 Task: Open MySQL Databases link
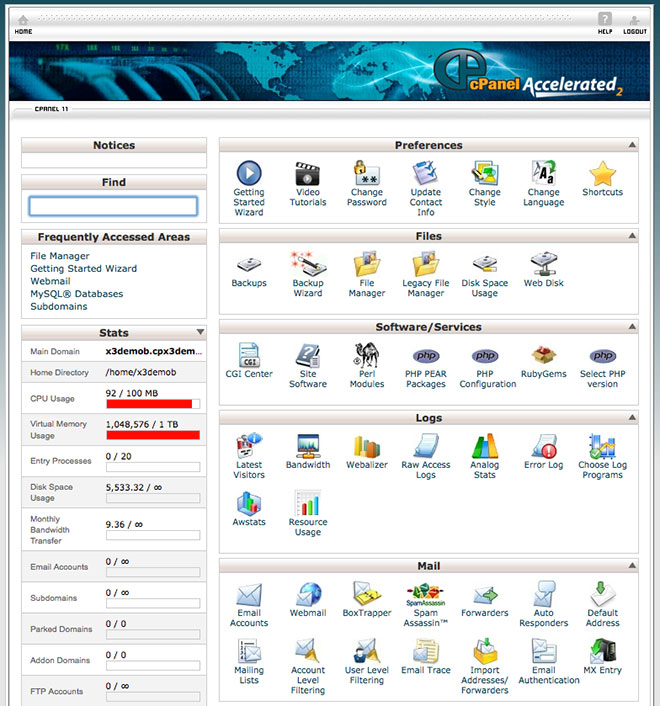coord(77,294)
